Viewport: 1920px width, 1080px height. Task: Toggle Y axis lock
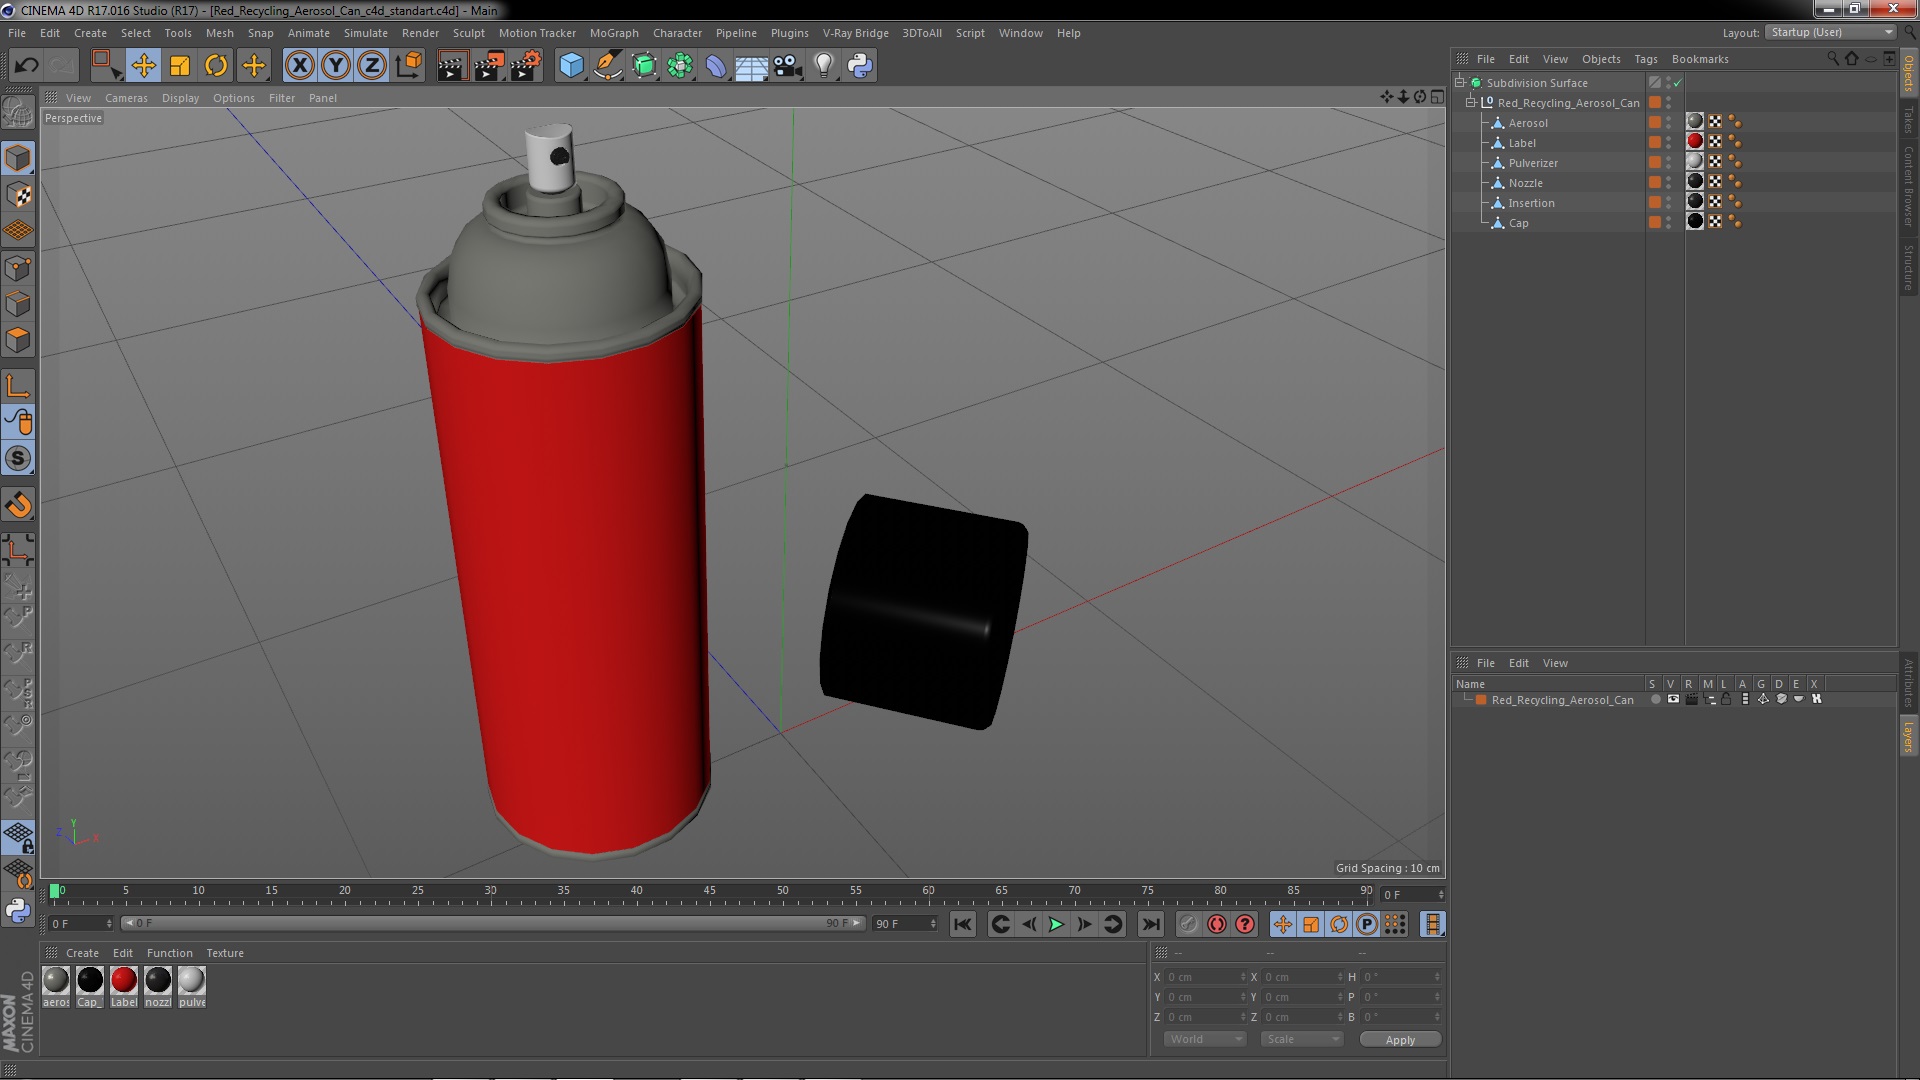pyautogui.click(x=336, y=66)
